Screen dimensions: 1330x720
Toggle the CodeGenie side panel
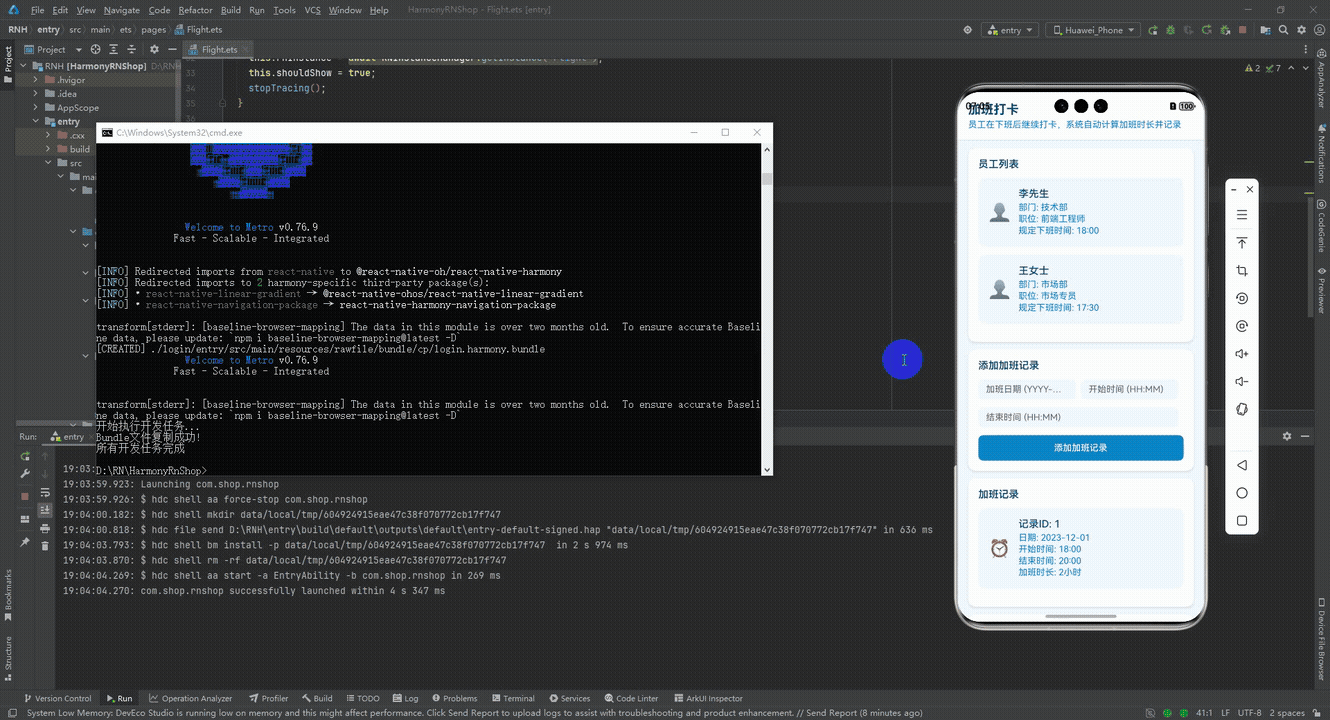1321,227
